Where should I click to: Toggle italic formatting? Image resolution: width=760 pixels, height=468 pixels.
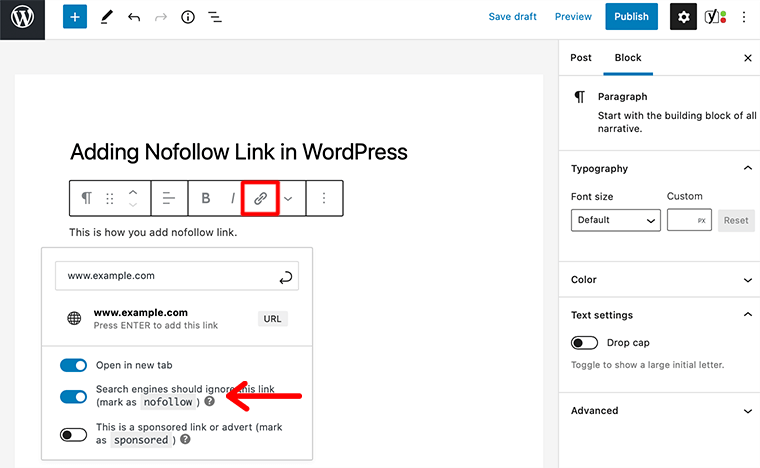tap(233, 198)
